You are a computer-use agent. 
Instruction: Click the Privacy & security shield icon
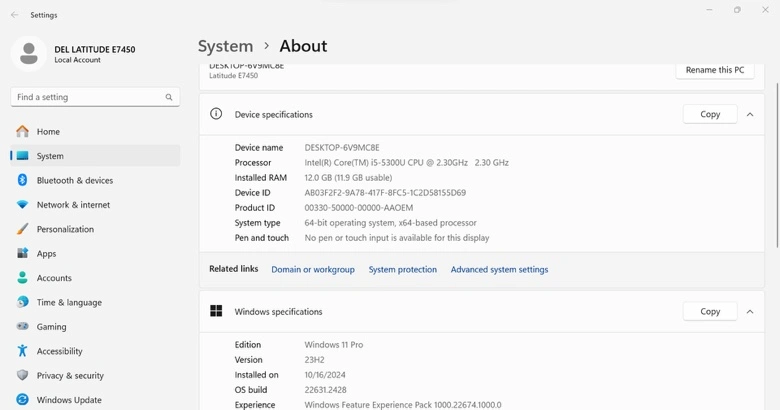(22, 375)
